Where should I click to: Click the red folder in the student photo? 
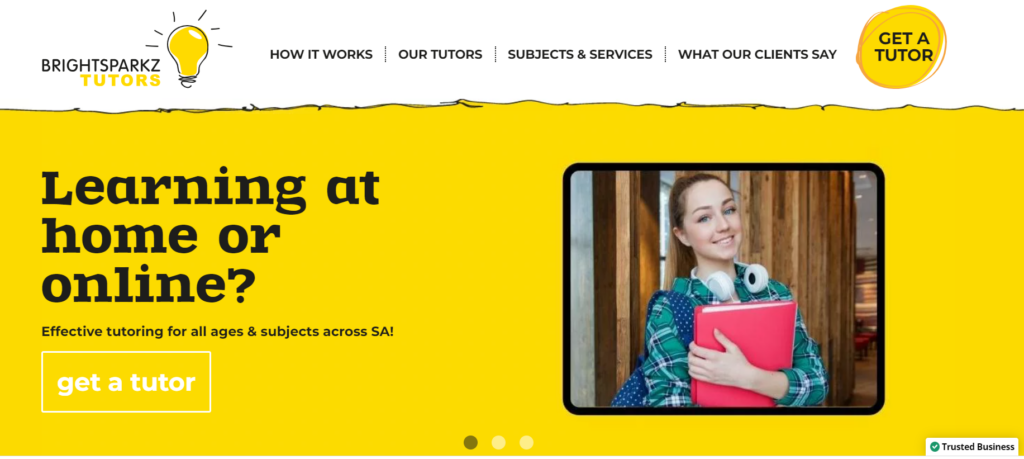coord(743,353)
